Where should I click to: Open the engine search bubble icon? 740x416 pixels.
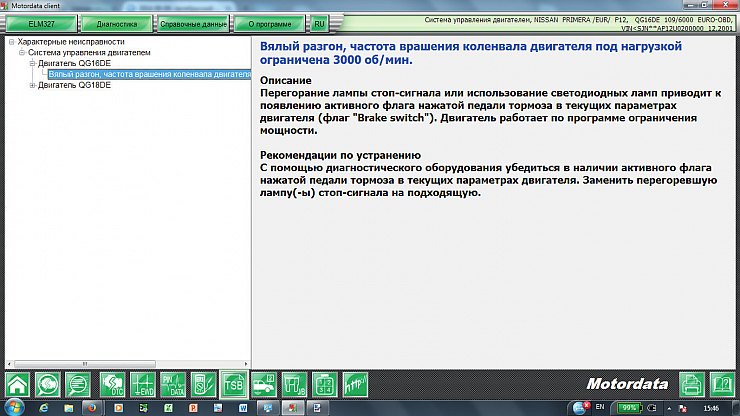48,385
